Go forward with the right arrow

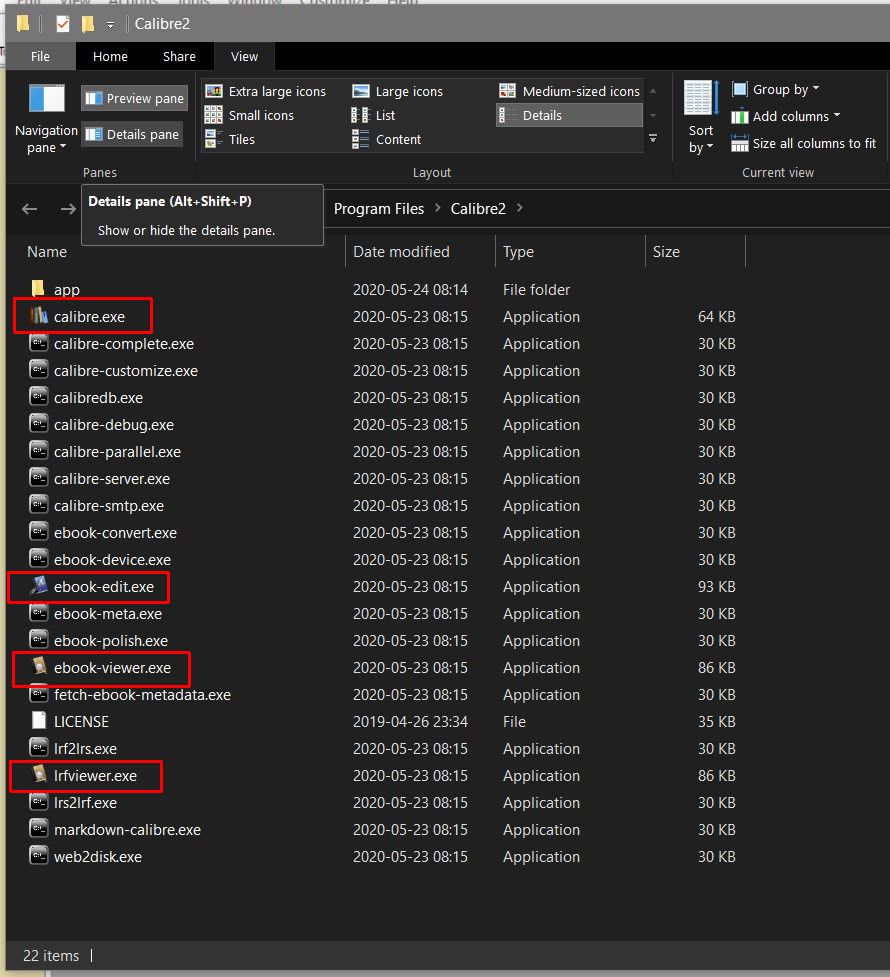click(x=68, y=209)
